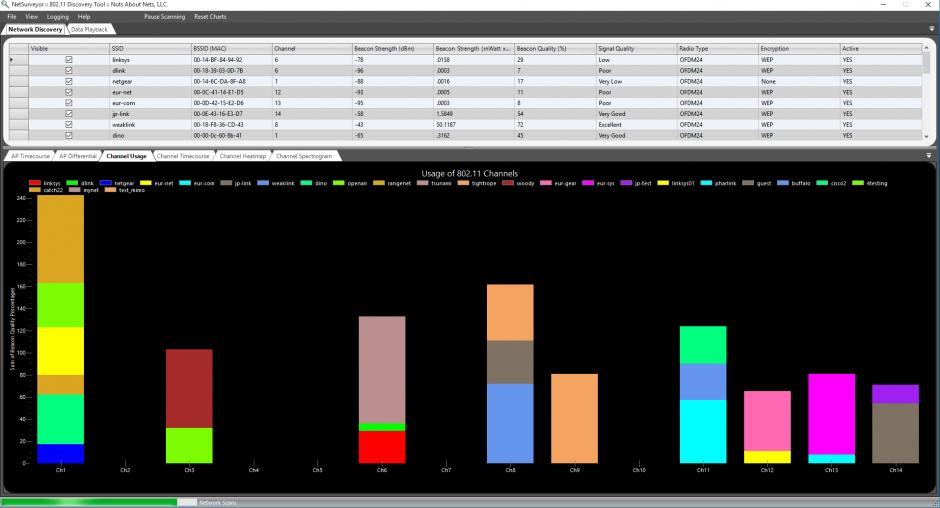Screen dimensions: 940x508
Task: Click Pause Scanning
Action: pyautogui.click(x=164, y=17)
